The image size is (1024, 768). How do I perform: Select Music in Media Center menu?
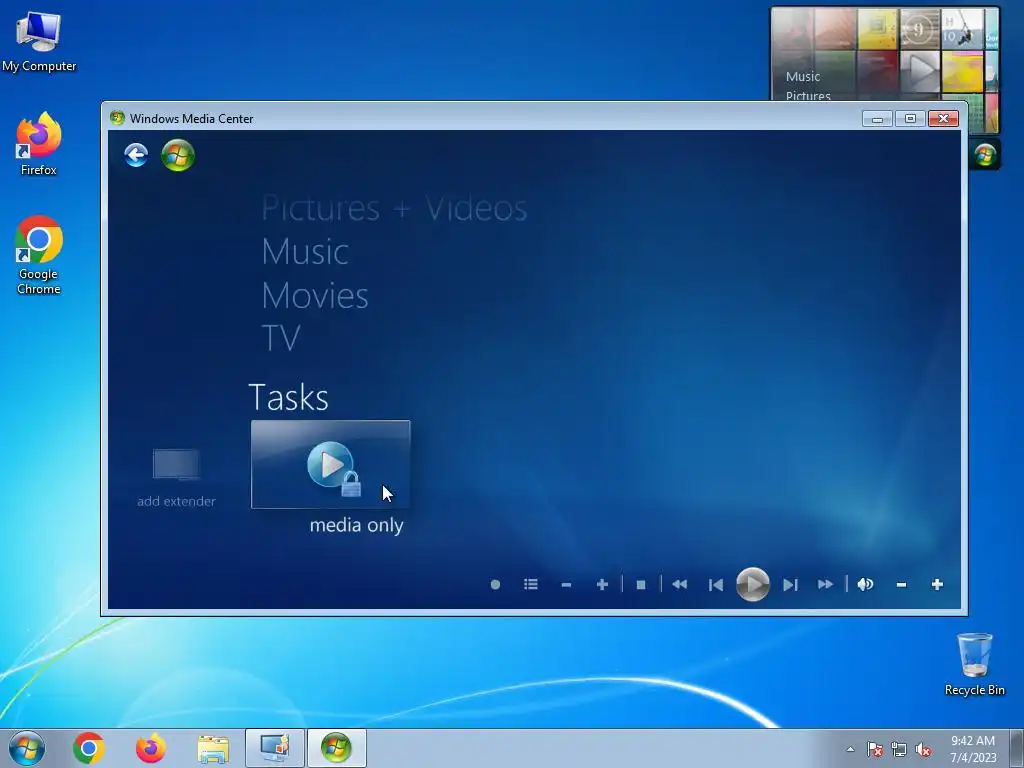tap(305, 252)
